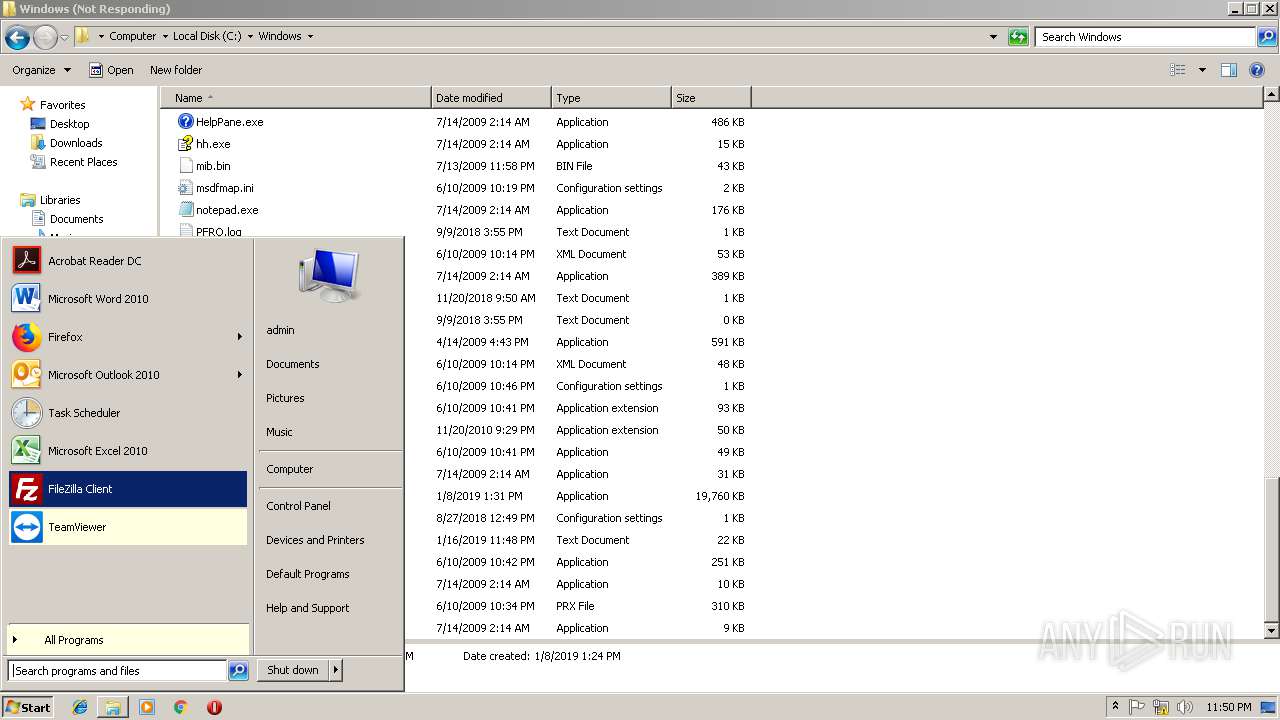Open Organize dropdown menu
The height and width of the screenshot is (720, 1280).
click(x=42, y=70)
